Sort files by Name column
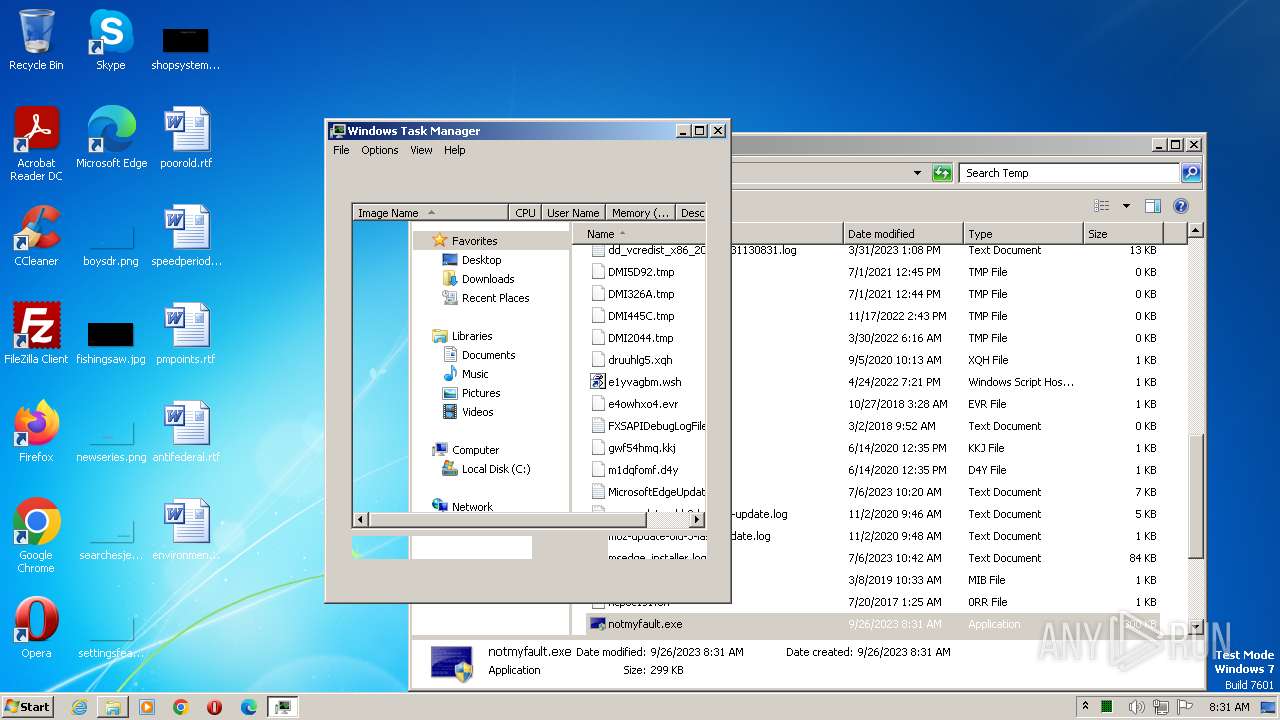The image size is (1280, 720). tap(640, 234)
